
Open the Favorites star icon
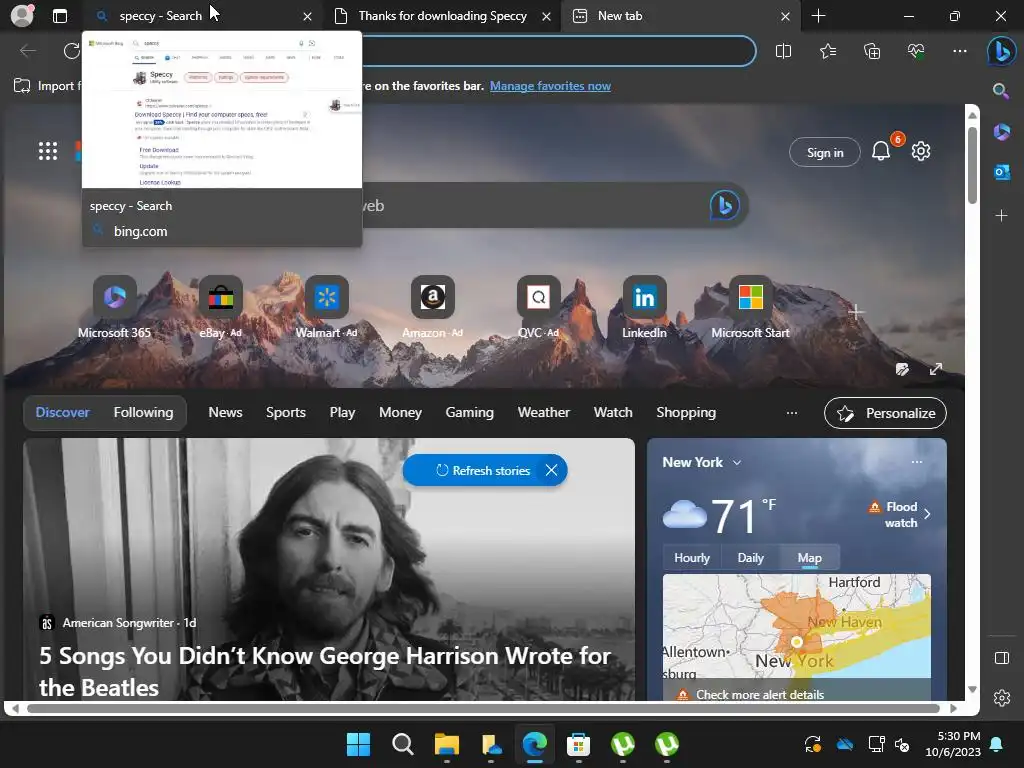coord(827,51)
